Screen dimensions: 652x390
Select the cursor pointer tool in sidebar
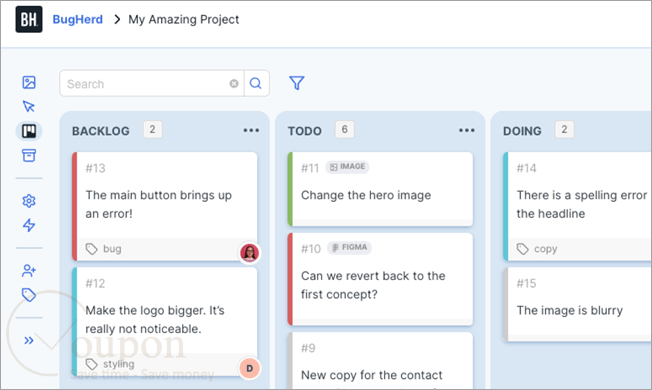click(29, 106)
